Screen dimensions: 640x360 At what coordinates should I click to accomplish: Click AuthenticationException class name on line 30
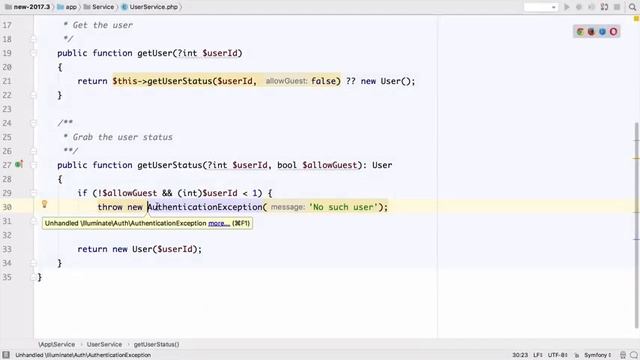click(205, 207)
